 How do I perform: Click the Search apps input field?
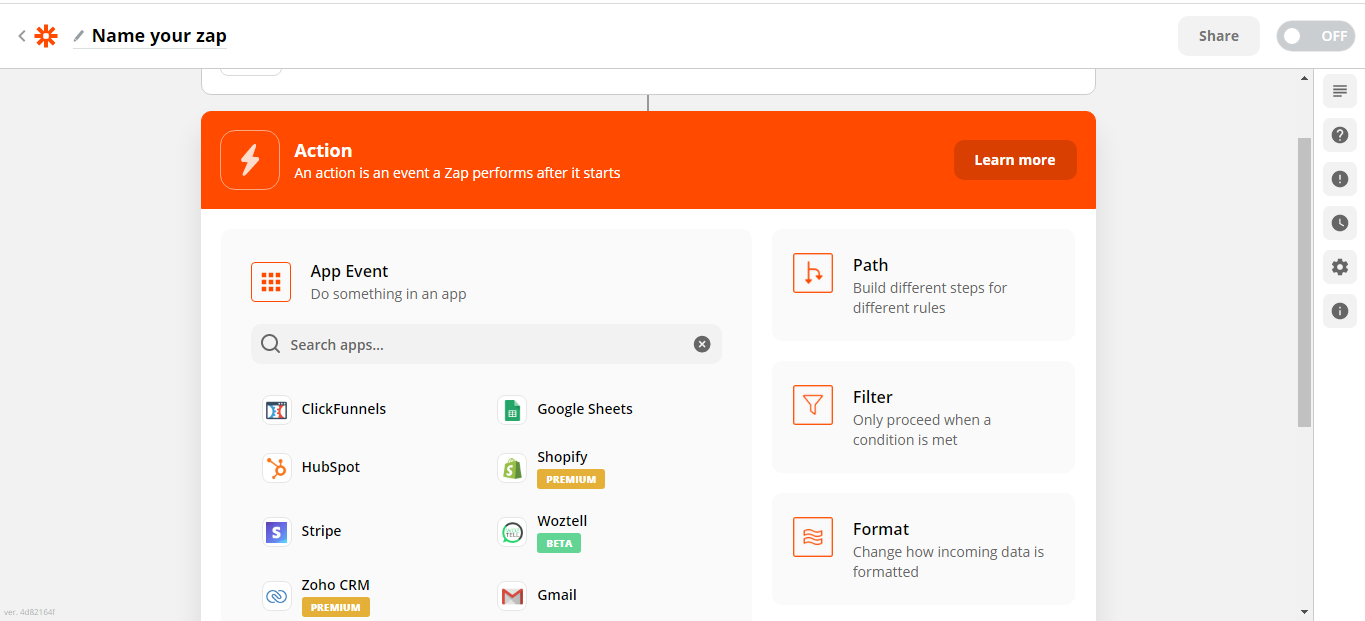click(x=486, y=344)
